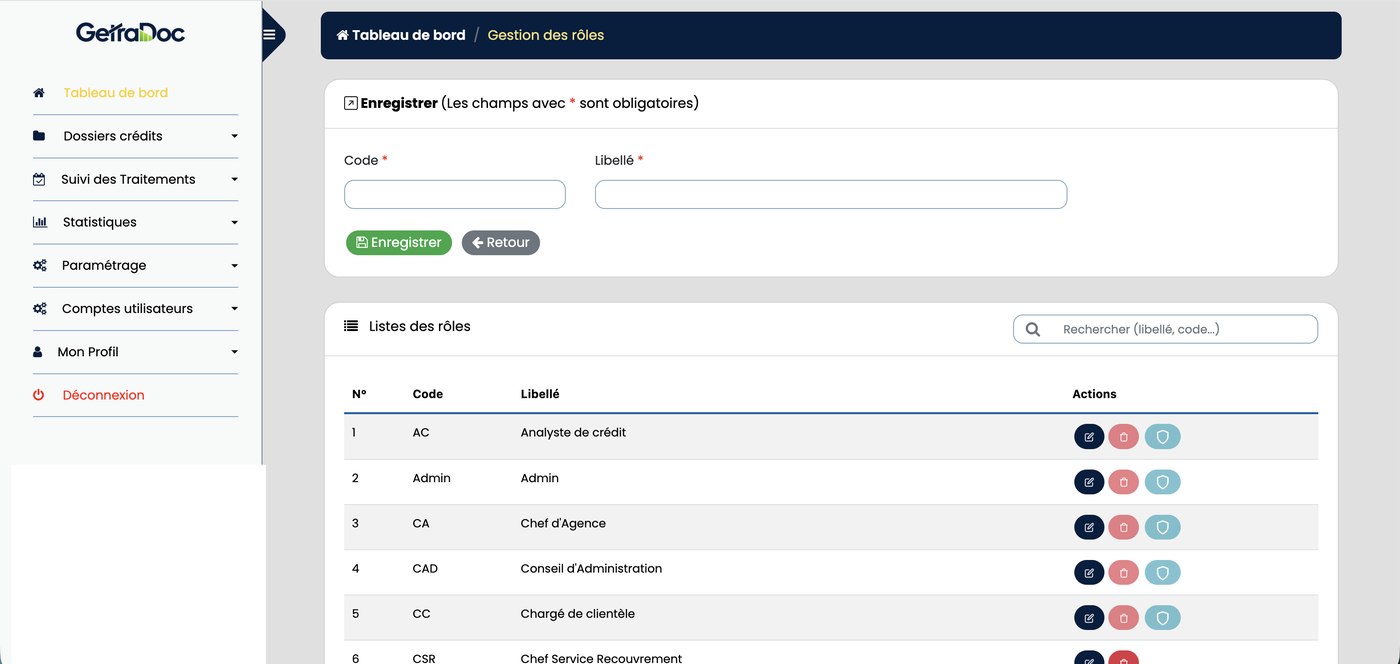Delete the Admin role row
The width and height of the screenshot is (1400, 664).
tap(1123, 482)
